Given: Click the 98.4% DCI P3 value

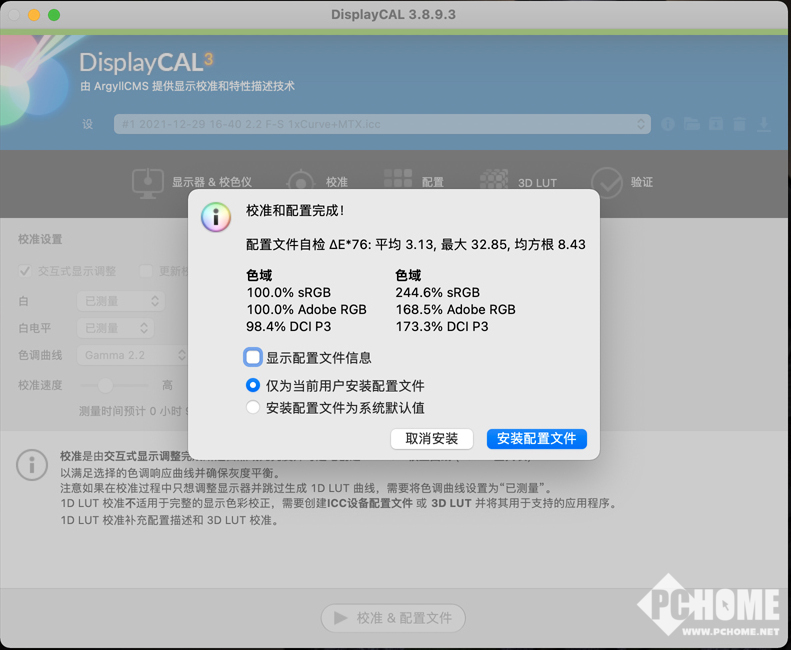Looking at the screenshot, I should coord(289,327).
